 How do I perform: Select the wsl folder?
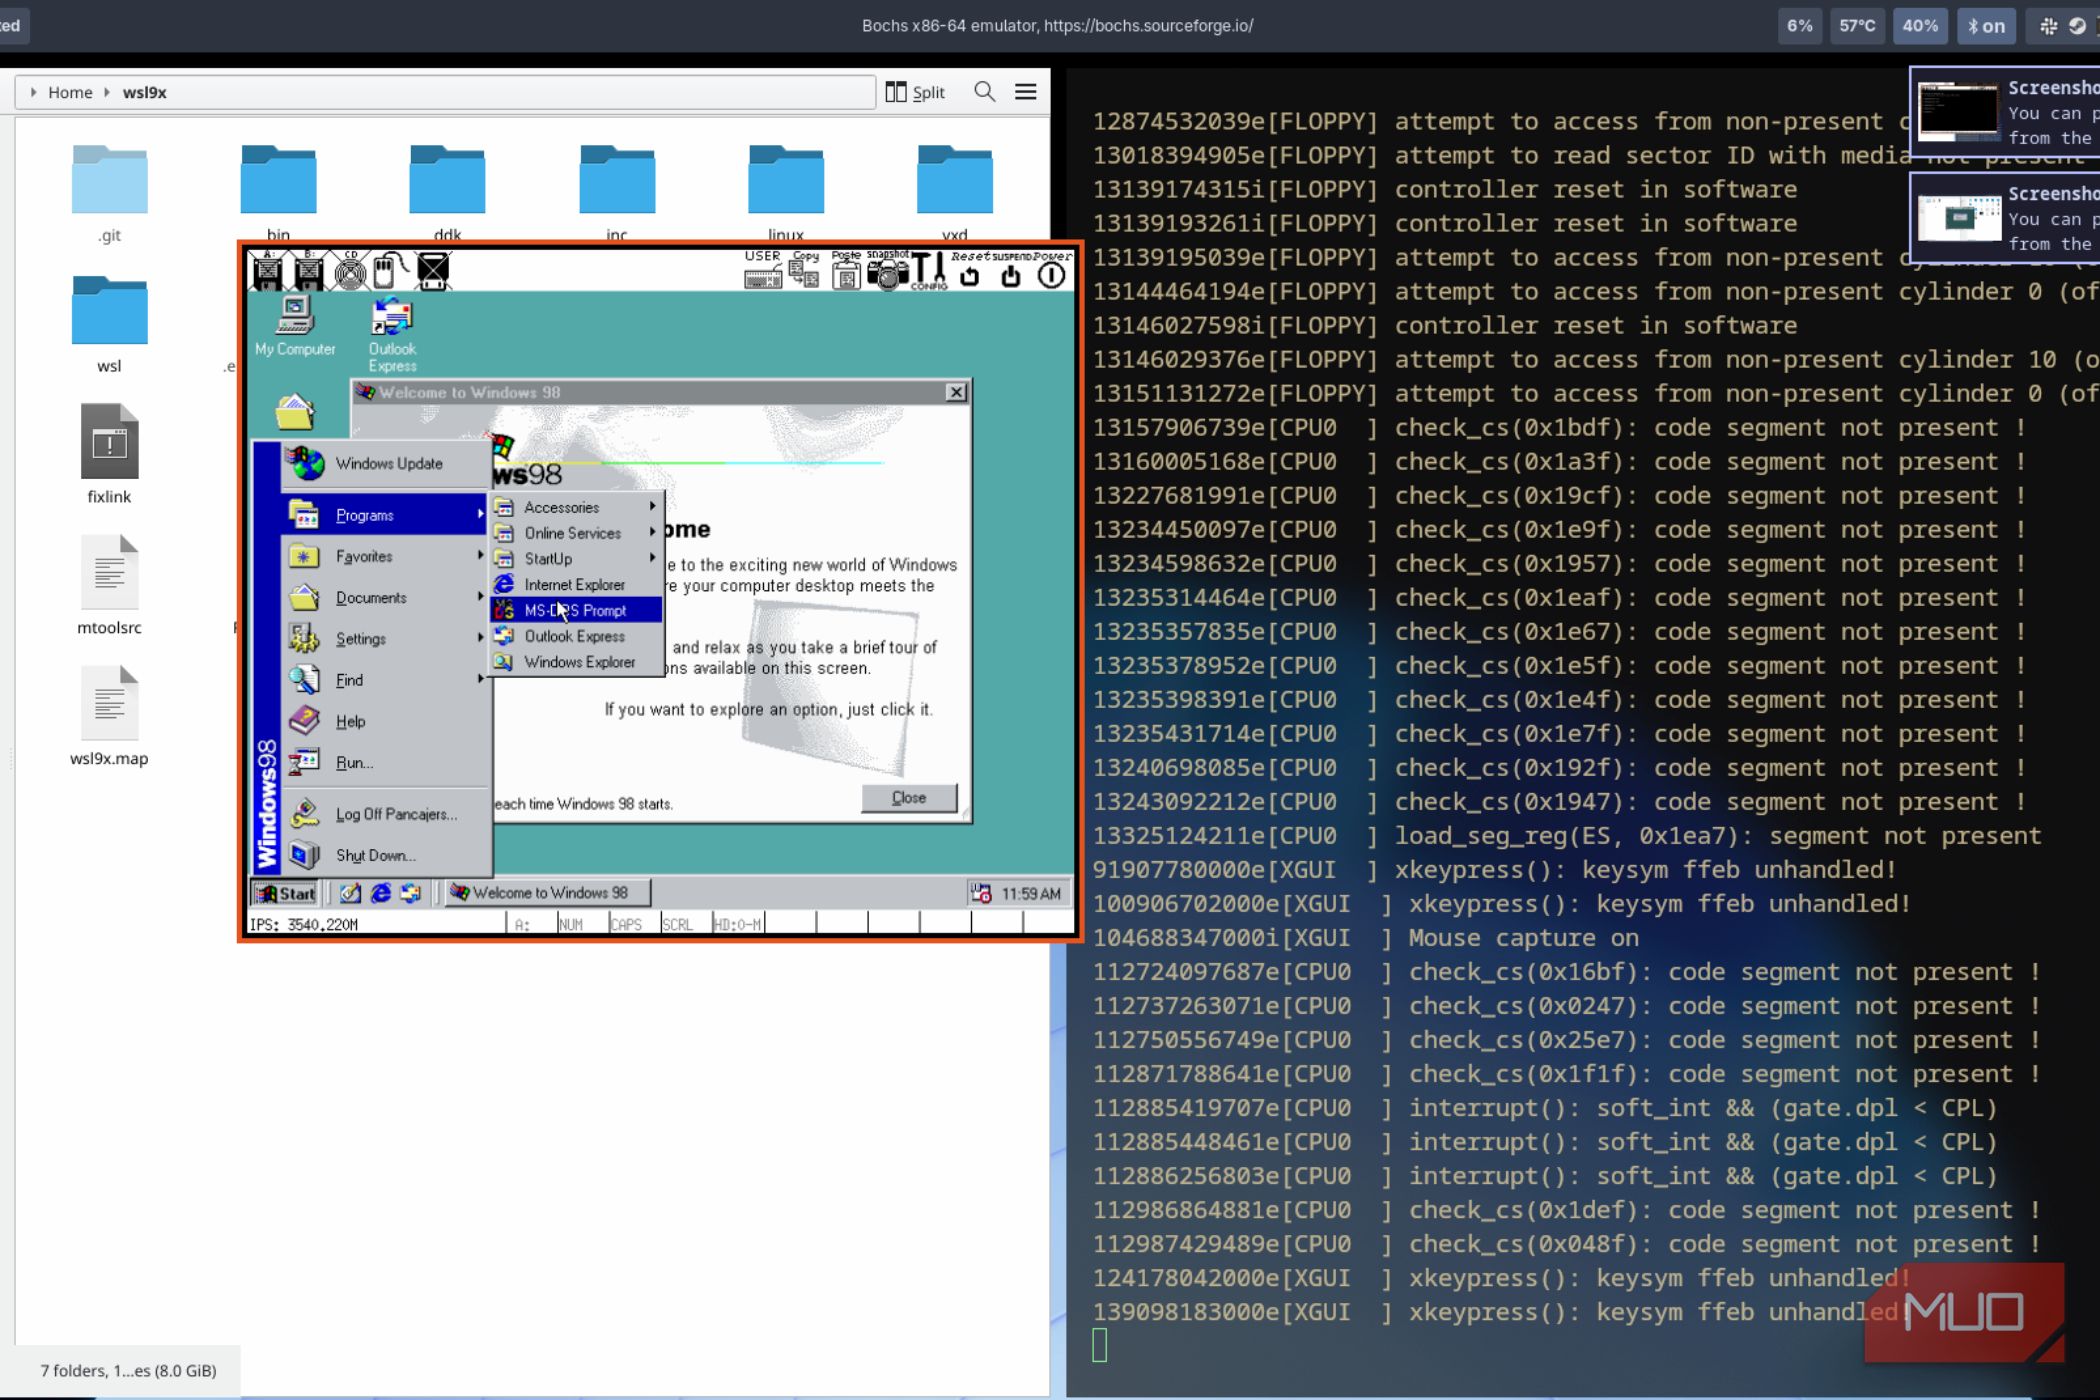coord(109,325)
